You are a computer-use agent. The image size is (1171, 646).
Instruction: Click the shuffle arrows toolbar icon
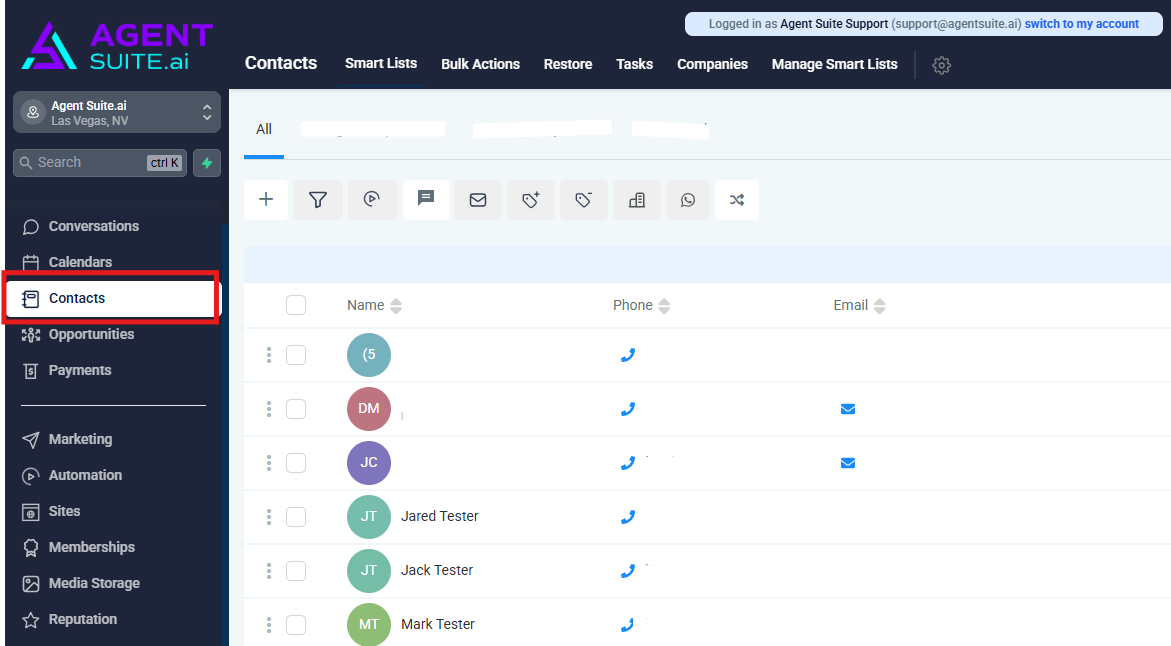(x=736, y=199)
